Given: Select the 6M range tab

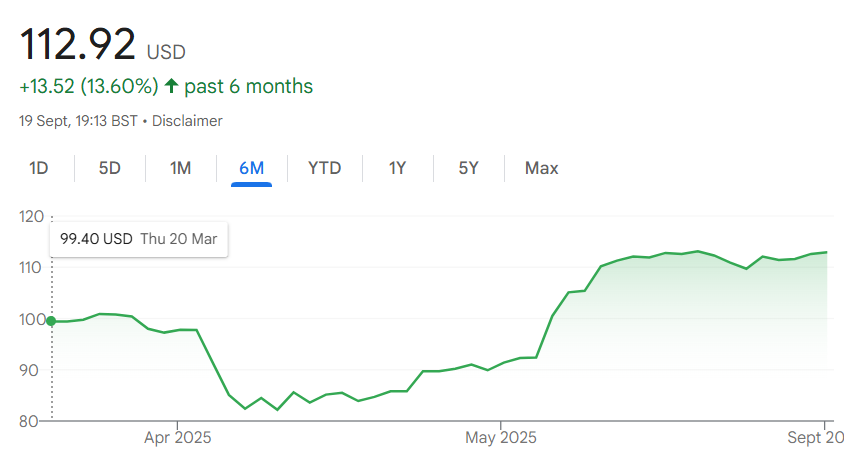Looking at the screenshot, I should tap(251, 168).
